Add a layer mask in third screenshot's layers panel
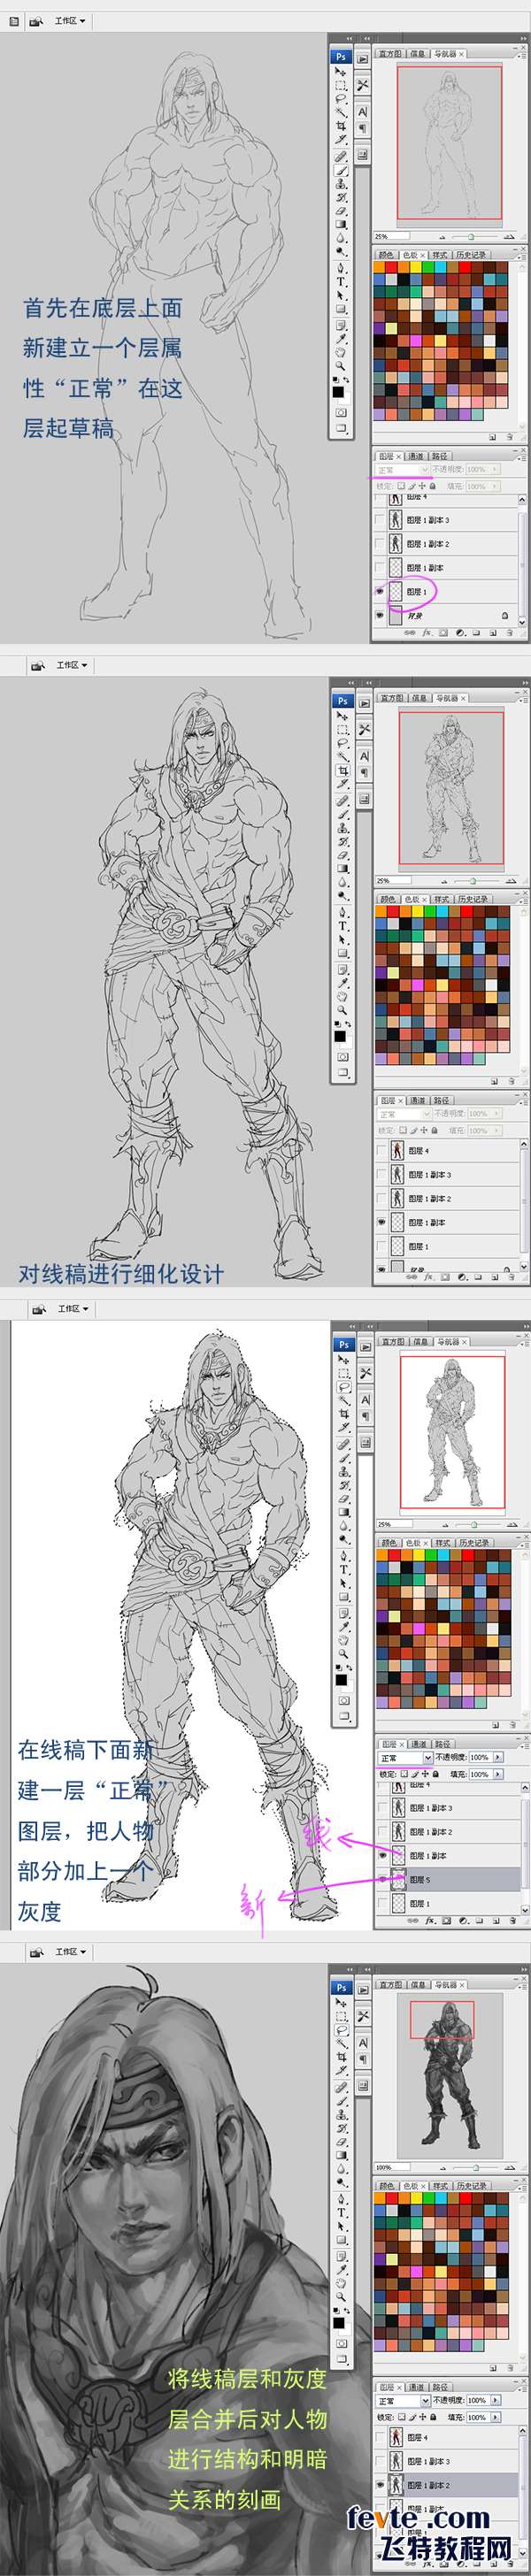Screen dimensions: 531x2576 [447, 1920]
